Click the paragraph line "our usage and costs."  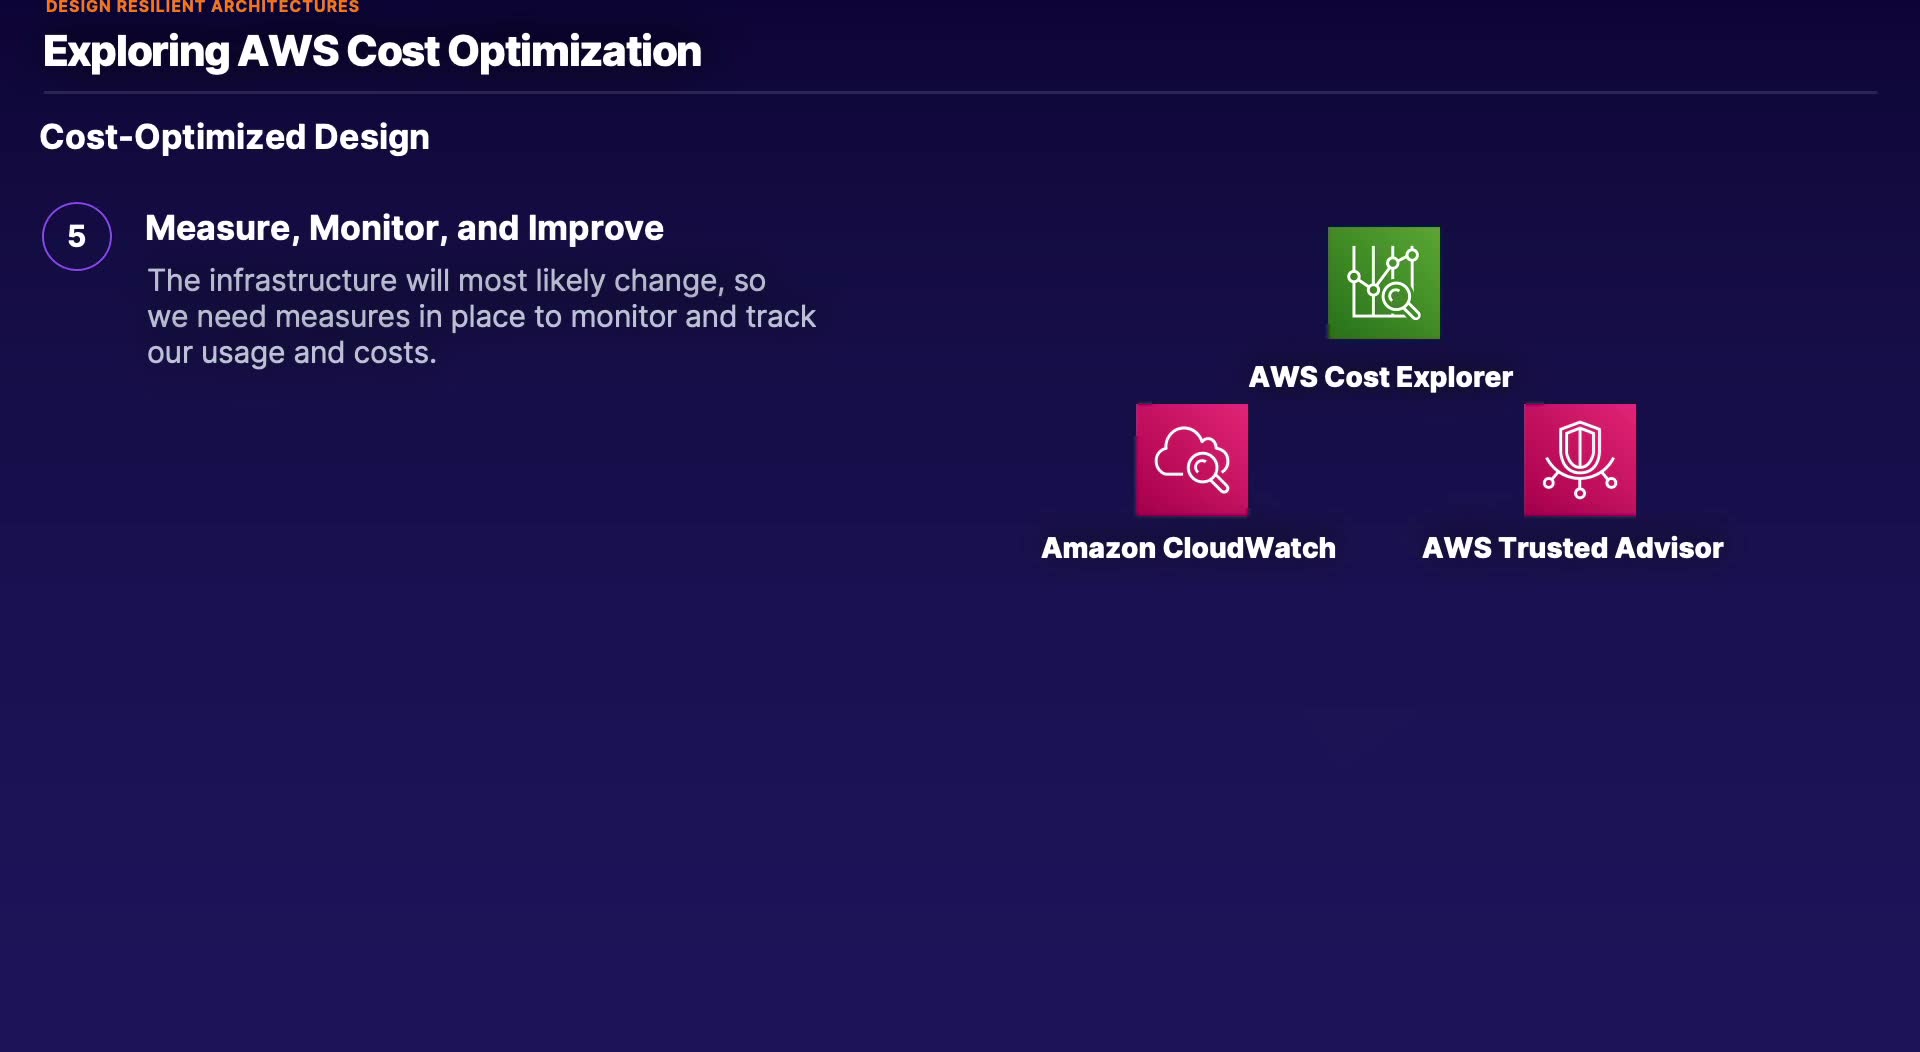coord(291,353)
